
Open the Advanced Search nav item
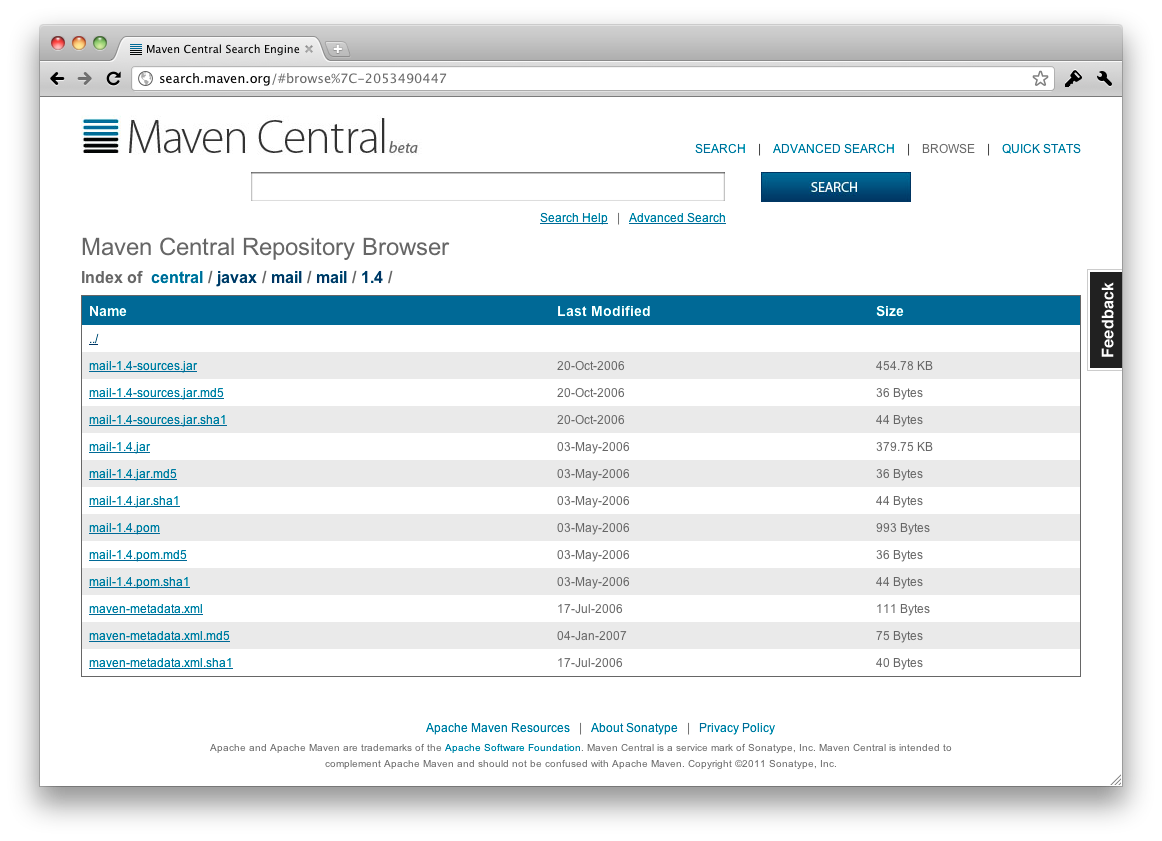(833, 149)
